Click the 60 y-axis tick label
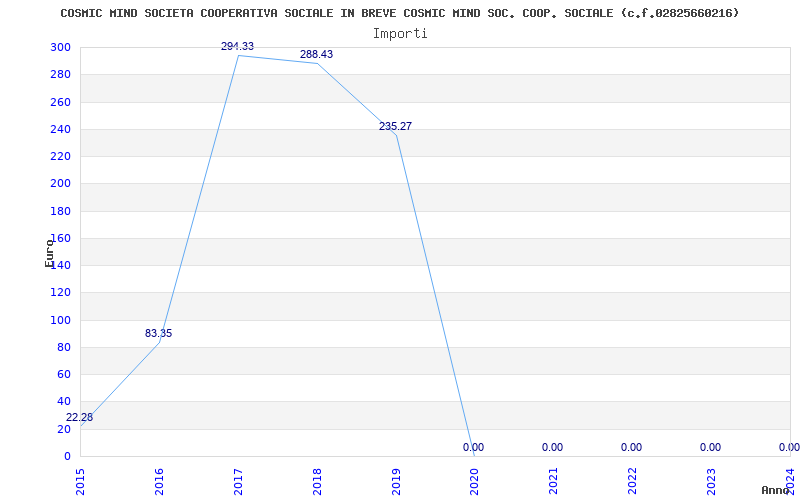800x500 pixels. (64, 374)
